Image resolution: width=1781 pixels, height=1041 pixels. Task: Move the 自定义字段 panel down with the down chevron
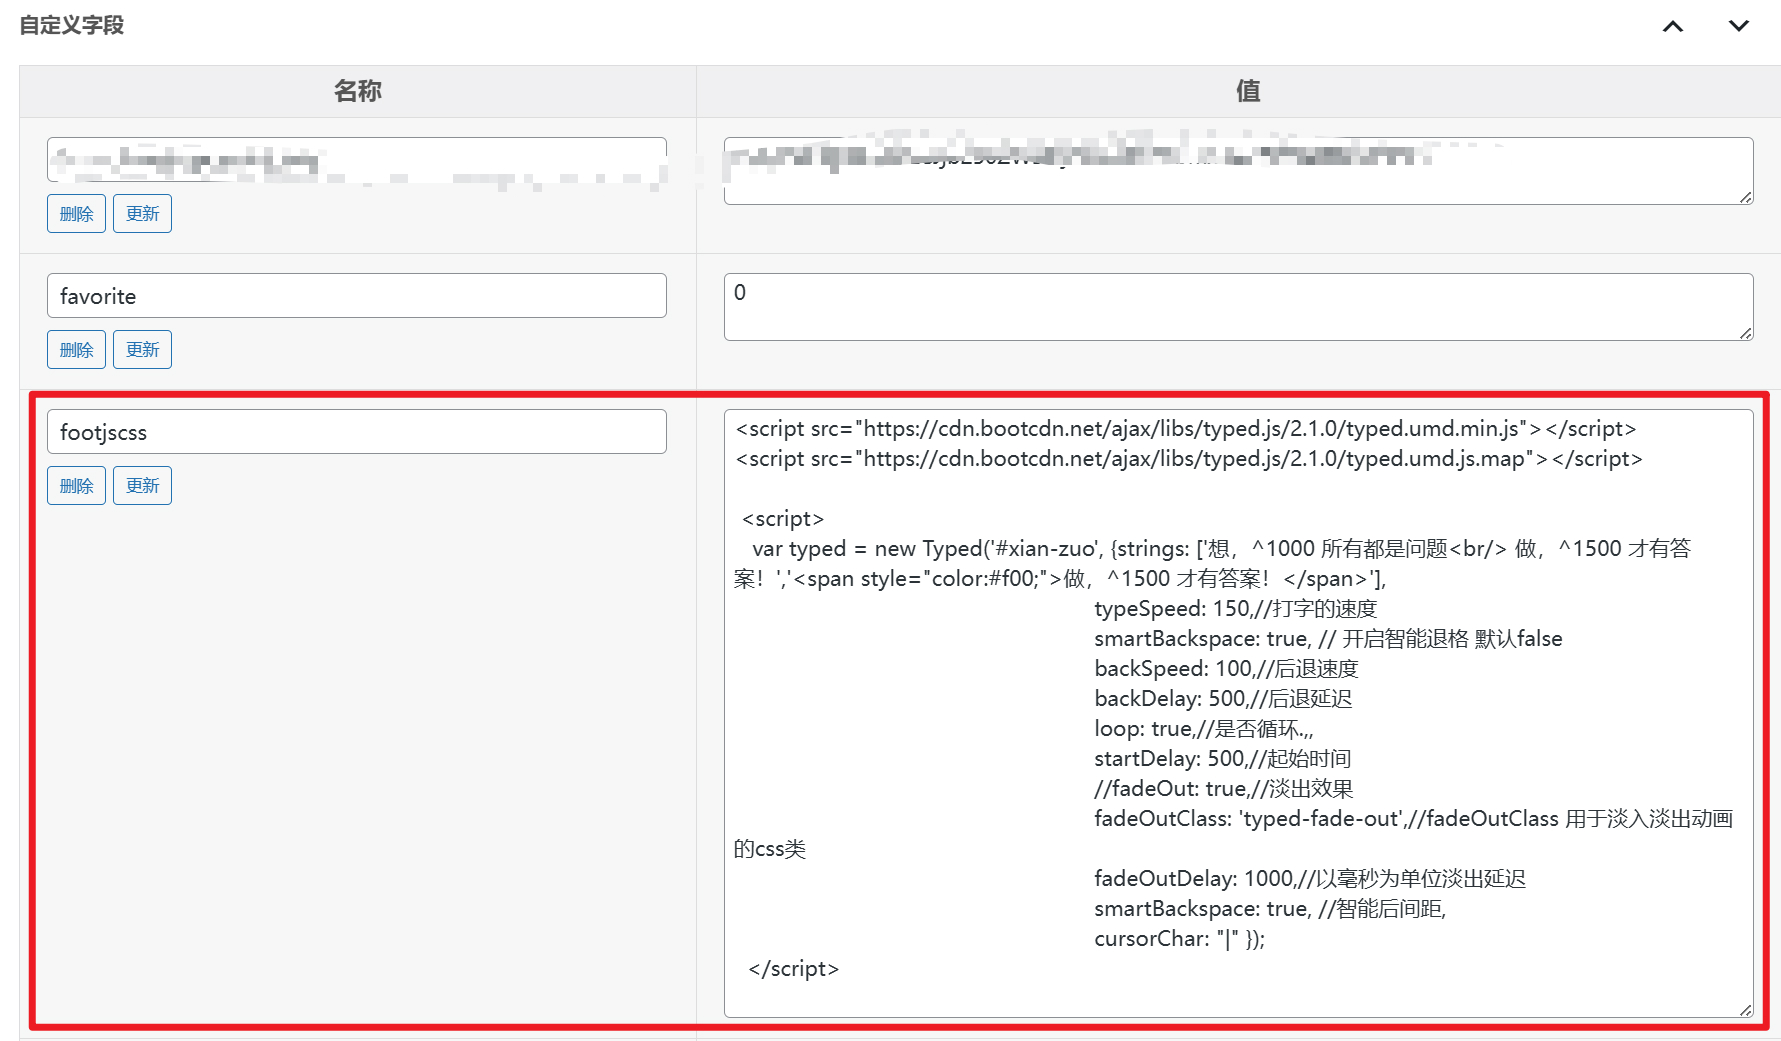coord(1739,26)
